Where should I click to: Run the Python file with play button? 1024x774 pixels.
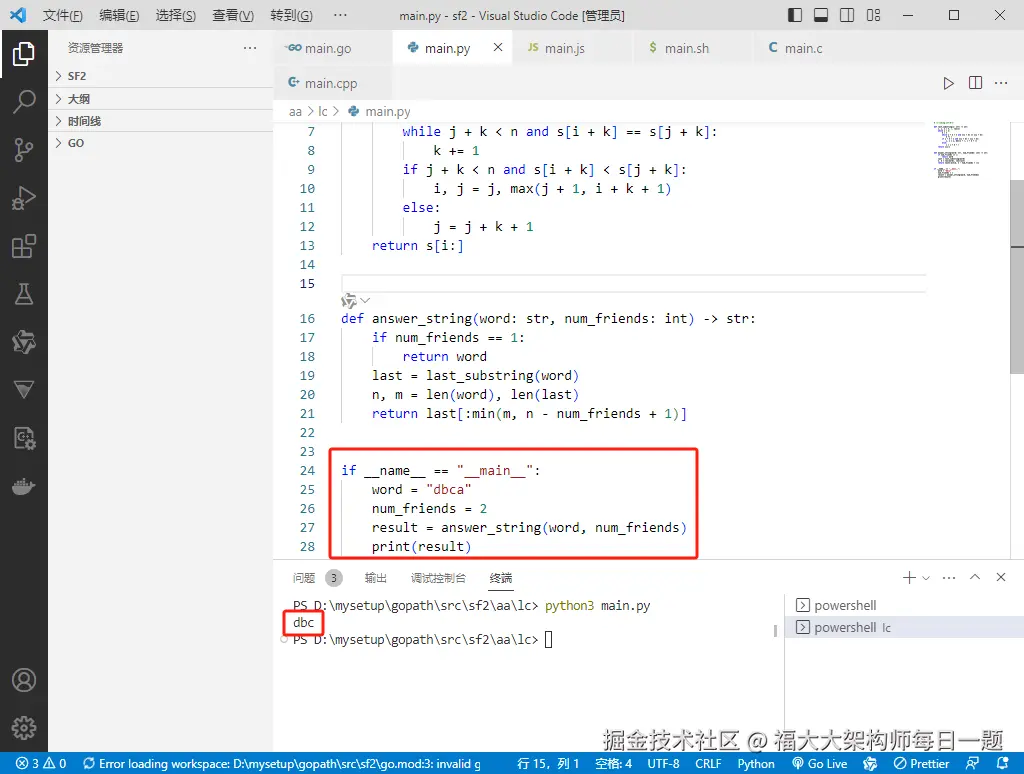click(x=948, y=83)
